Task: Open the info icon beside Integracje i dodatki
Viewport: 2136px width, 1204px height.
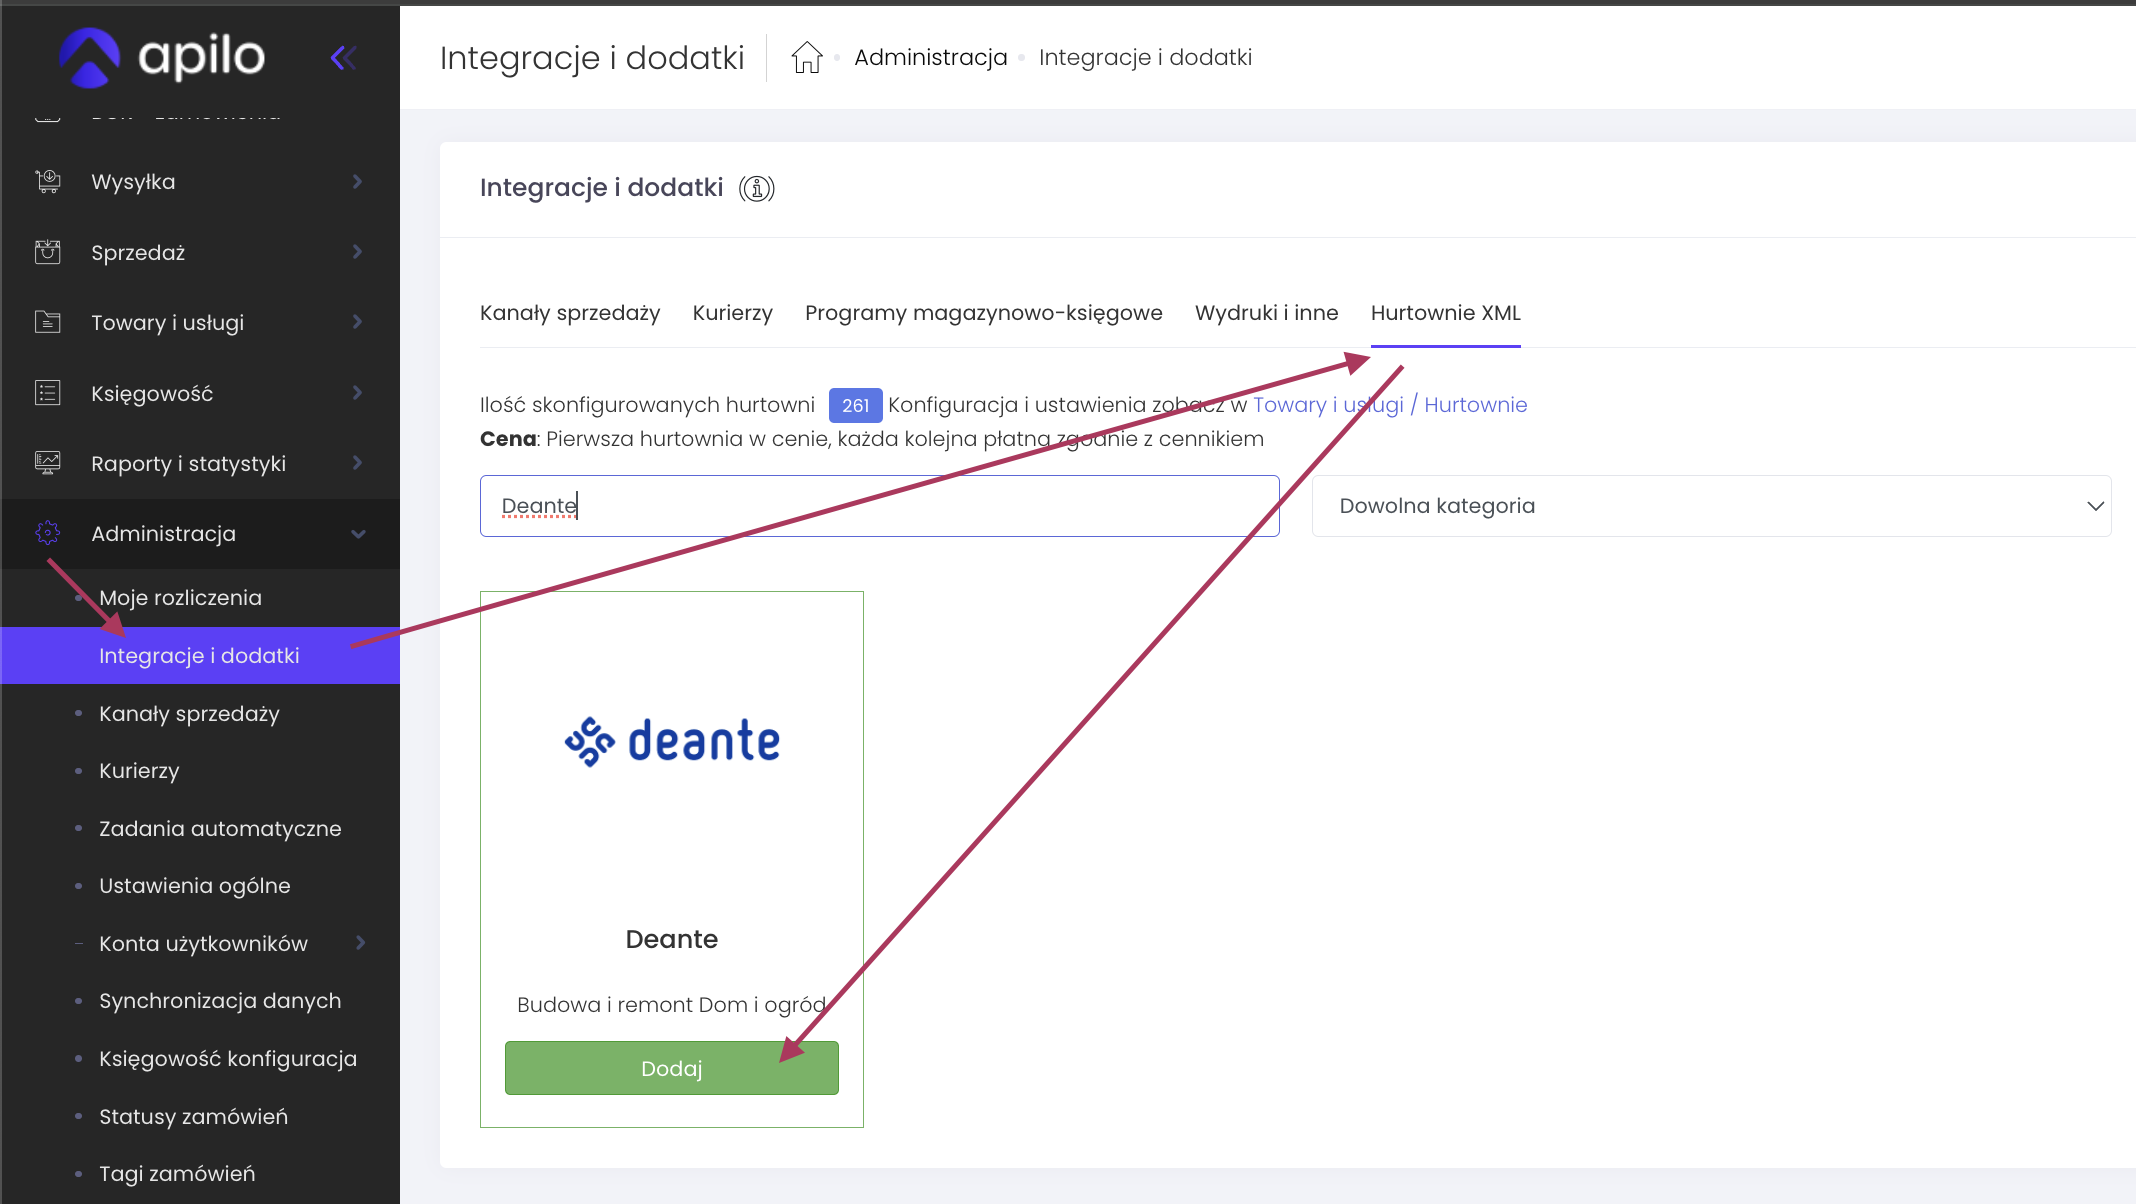Action: coord(757,188)
